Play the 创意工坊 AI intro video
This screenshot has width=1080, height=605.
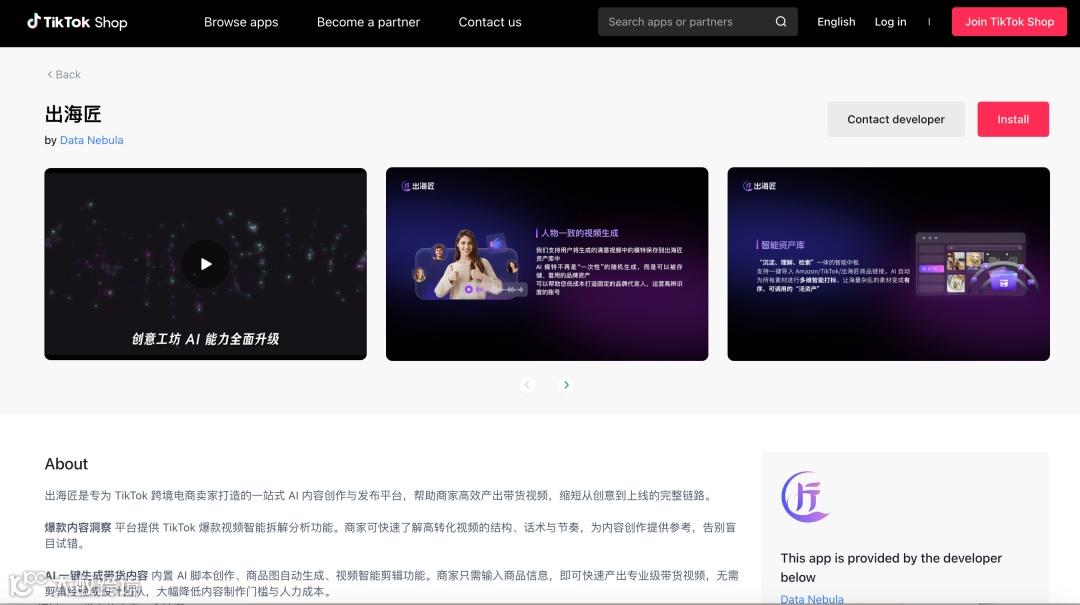tap(205, 264)
